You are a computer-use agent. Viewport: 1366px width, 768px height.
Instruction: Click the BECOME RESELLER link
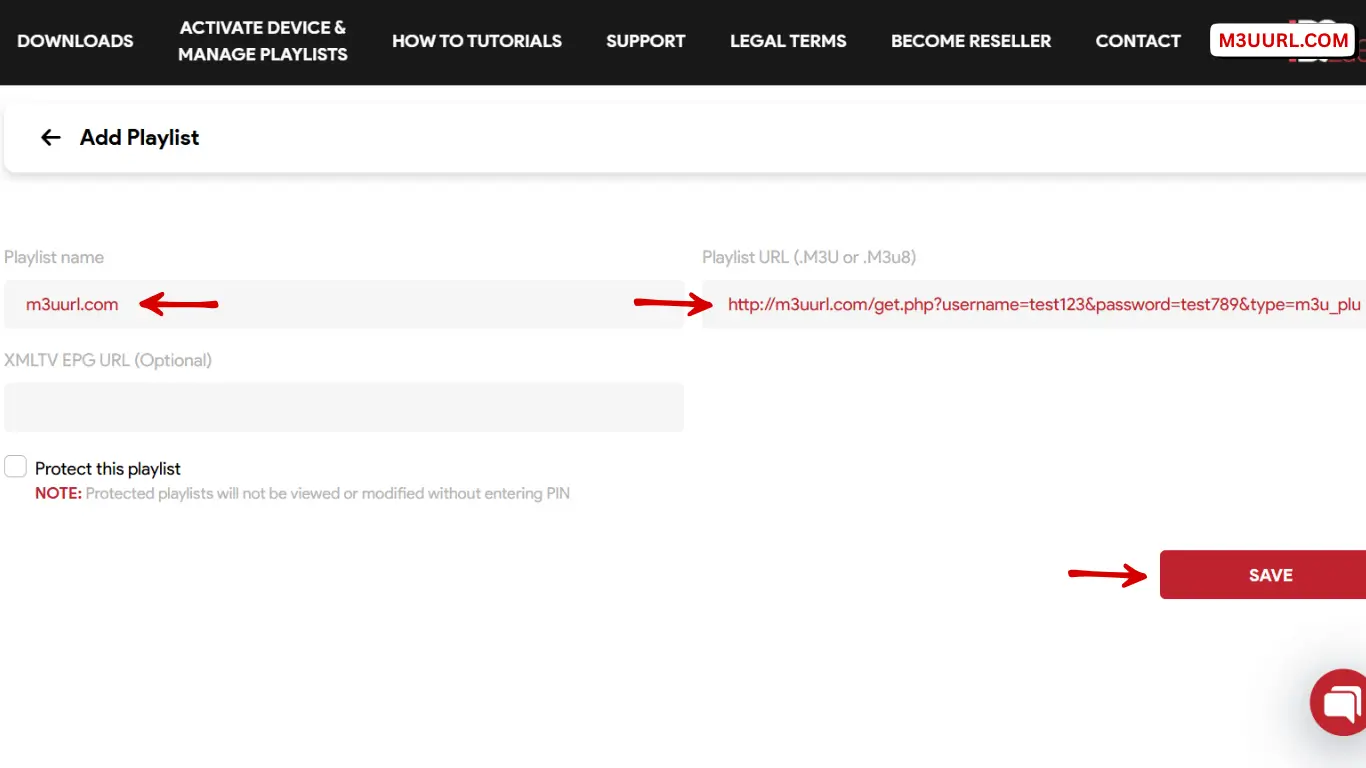point(971,41)
